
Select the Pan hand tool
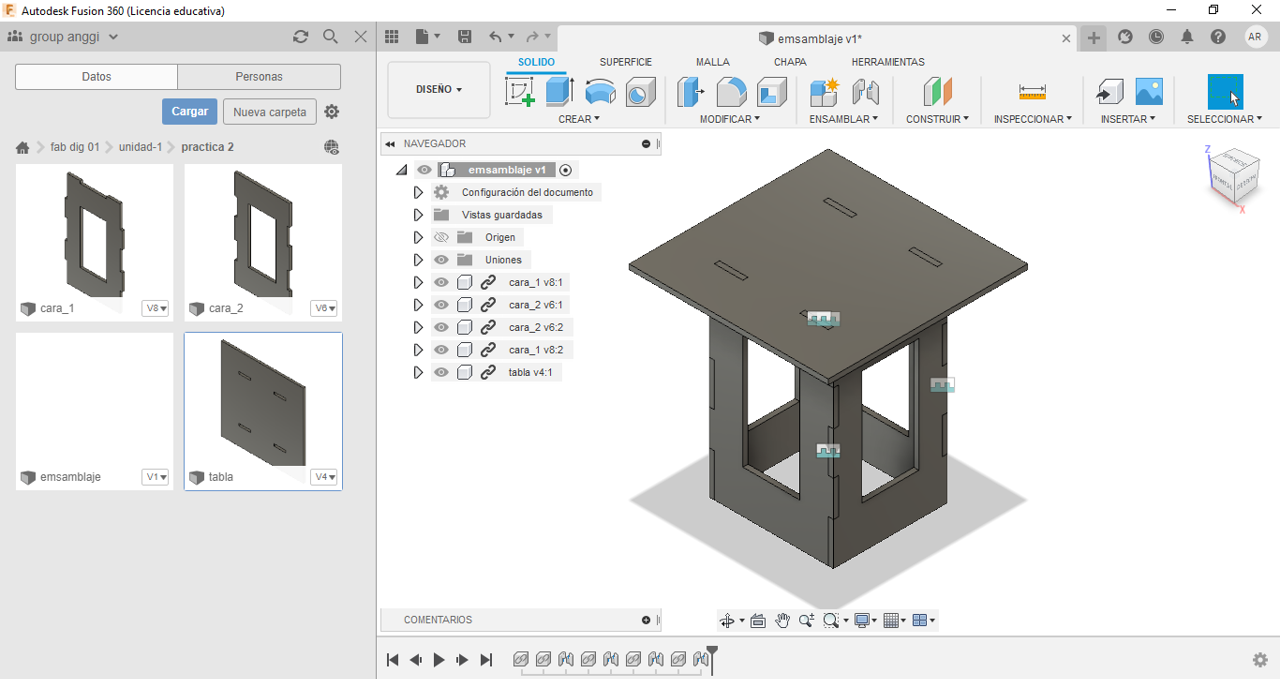pos(782,621)
